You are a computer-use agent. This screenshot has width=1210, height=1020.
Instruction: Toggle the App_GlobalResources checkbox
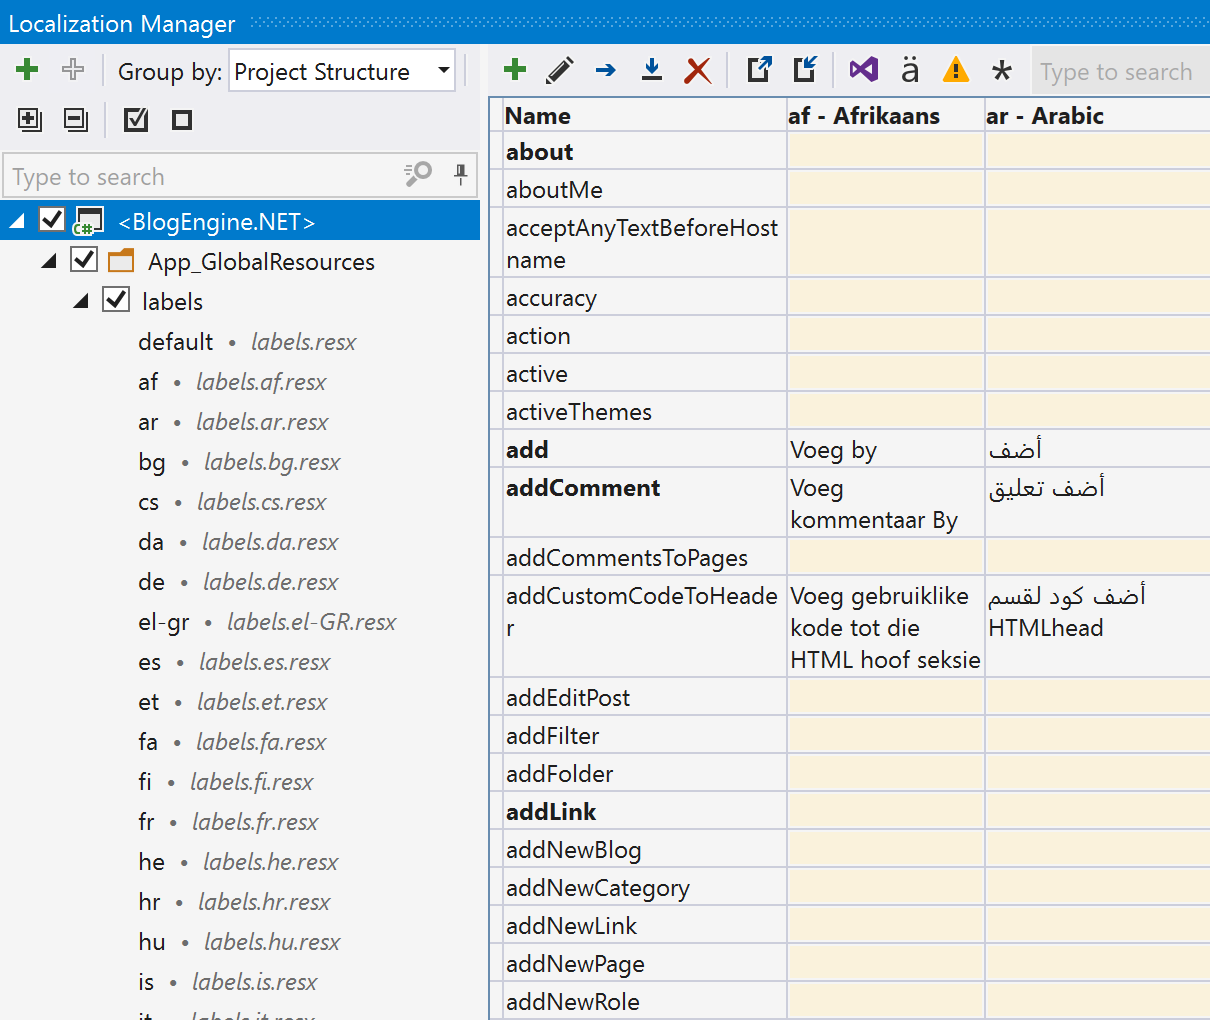pos(84,260)
